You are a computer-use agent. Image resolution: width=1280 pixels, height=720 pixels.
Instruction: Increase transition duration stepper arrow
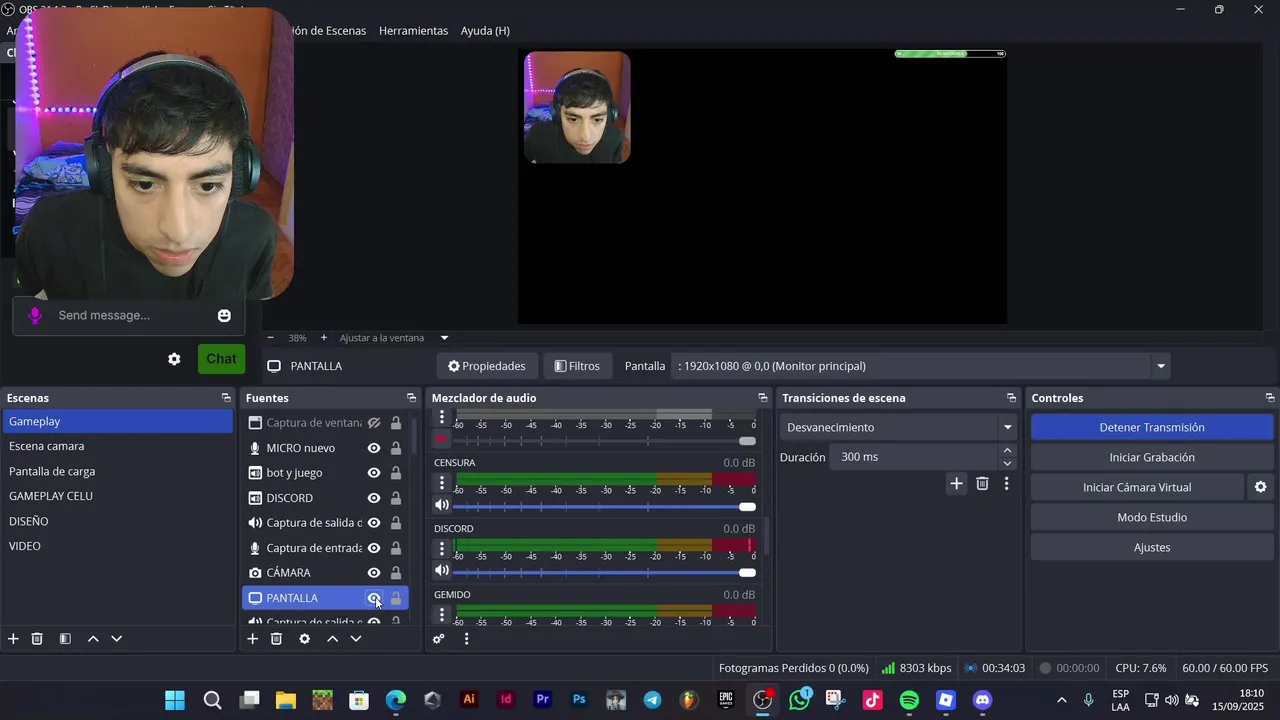[x=1007, y=451]
